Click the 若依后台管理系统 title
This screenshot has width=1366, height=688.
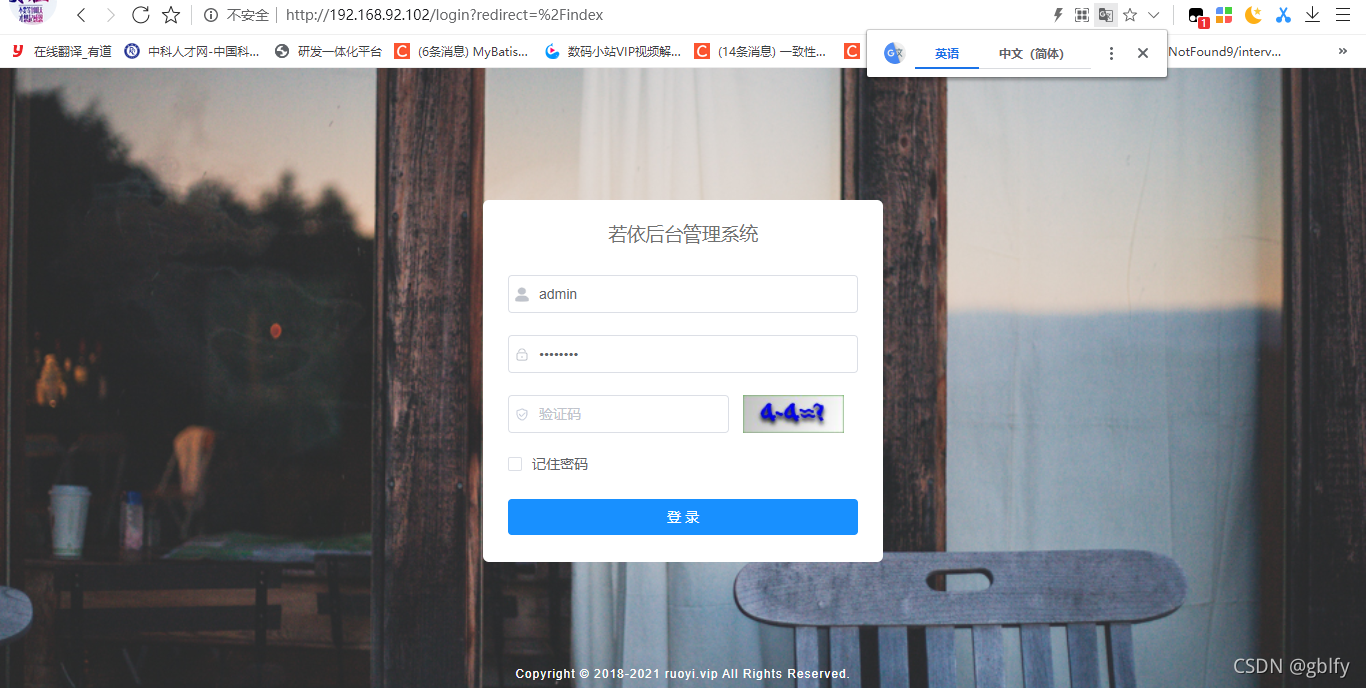tap(683, 235)
